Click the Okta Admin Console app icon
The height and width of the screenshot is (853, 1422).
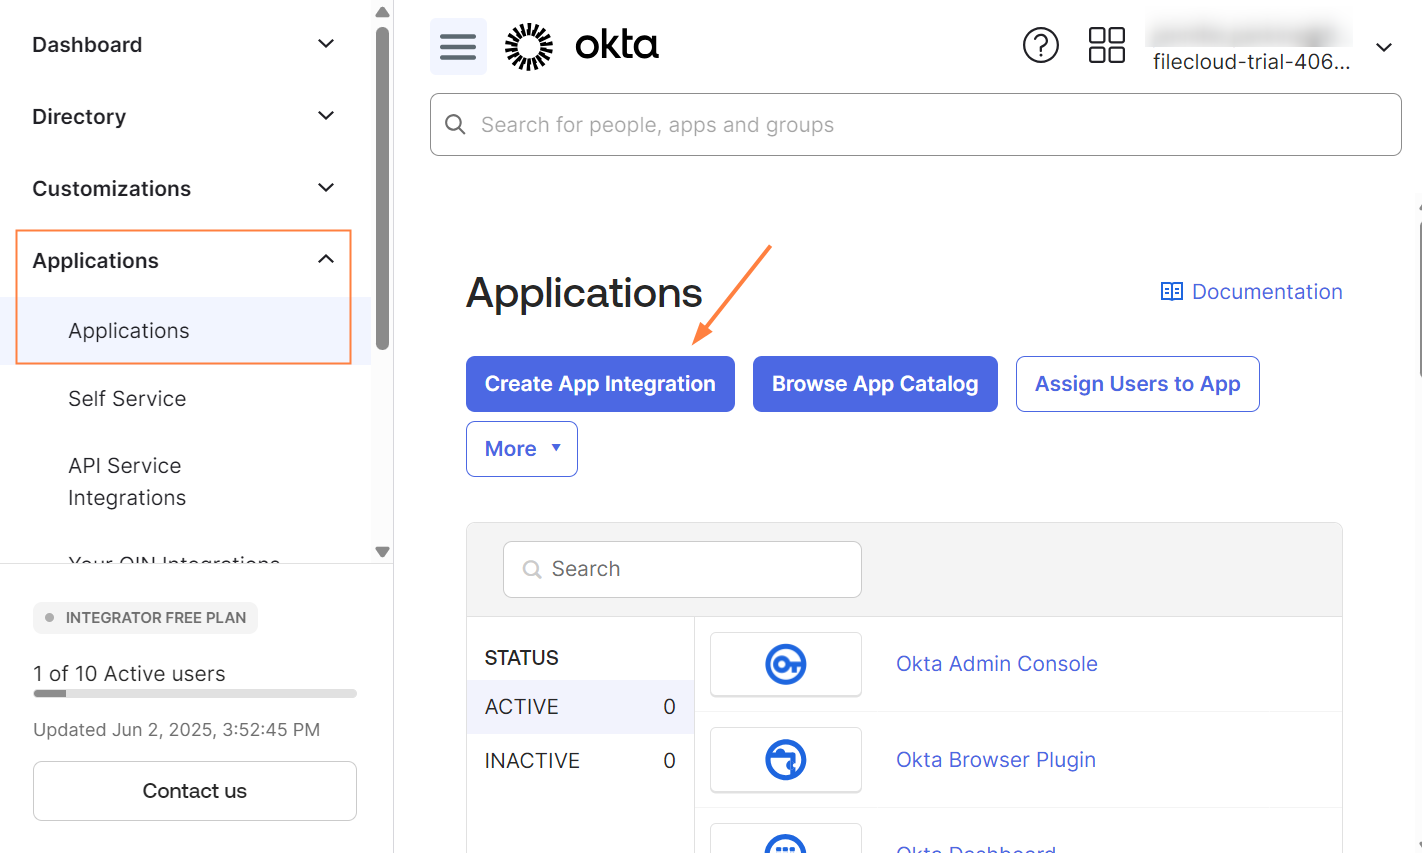tap(785, 664)
